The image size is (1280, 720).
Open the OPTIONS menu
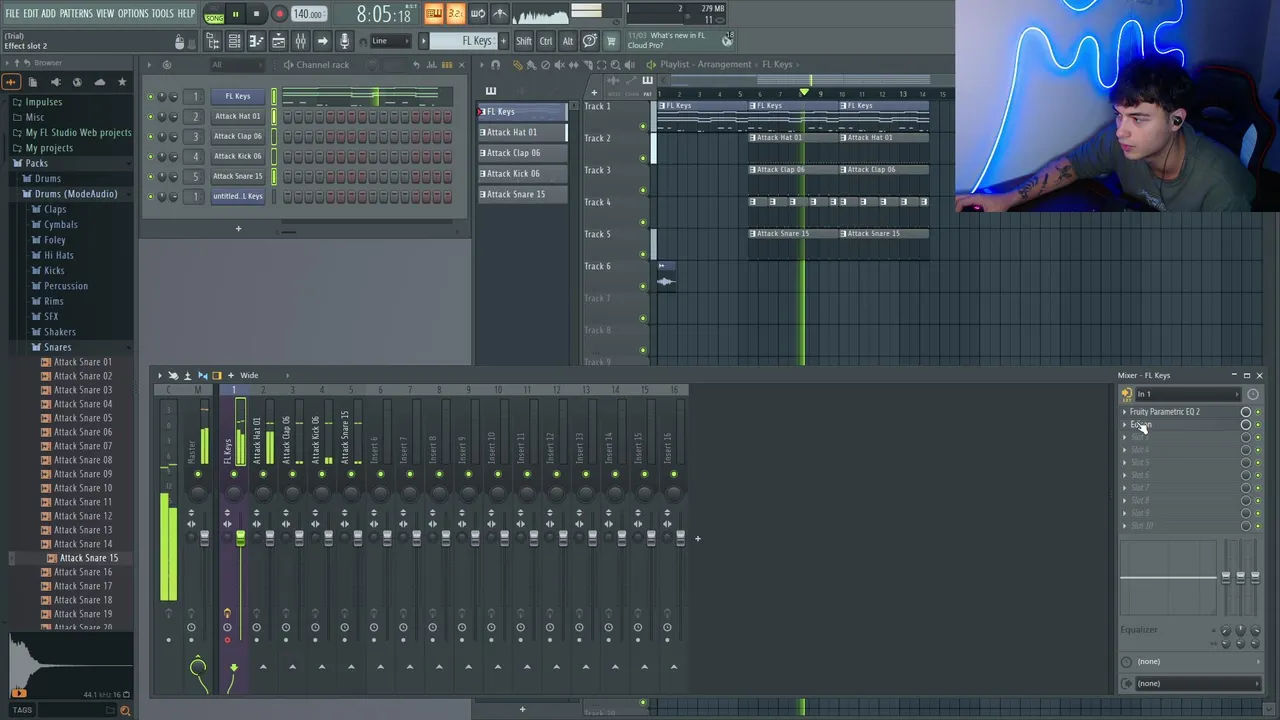coord(133,13)
